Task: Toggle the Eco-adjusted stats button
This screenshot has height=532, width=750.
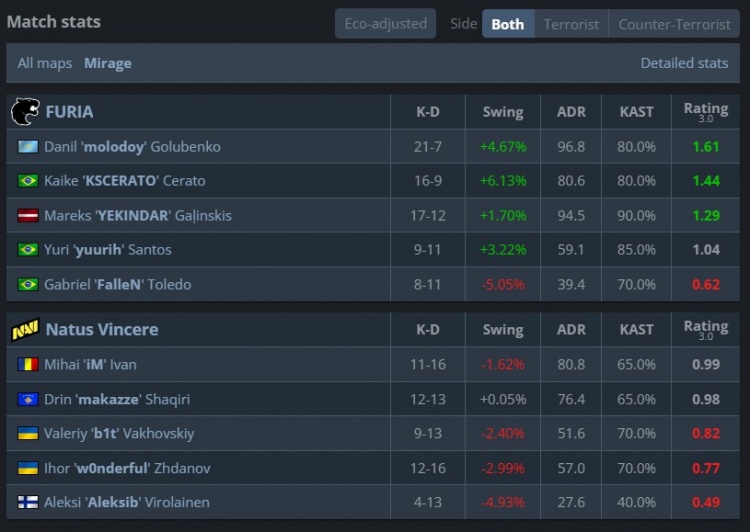Action: [385, 24]
